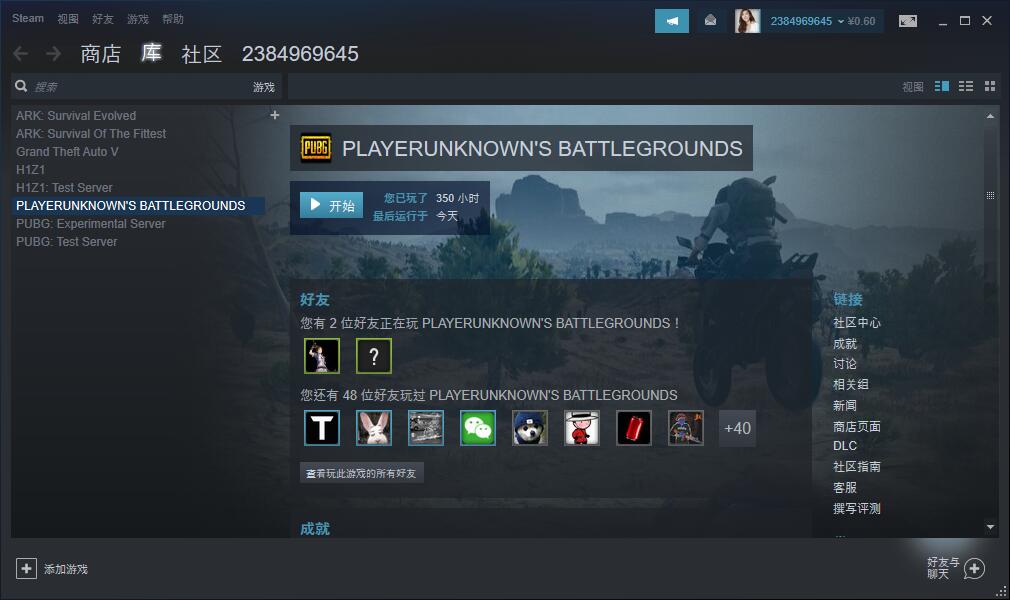Open the armed soldier friend avatar
The image size is (1010, 600).
[685, 428]
